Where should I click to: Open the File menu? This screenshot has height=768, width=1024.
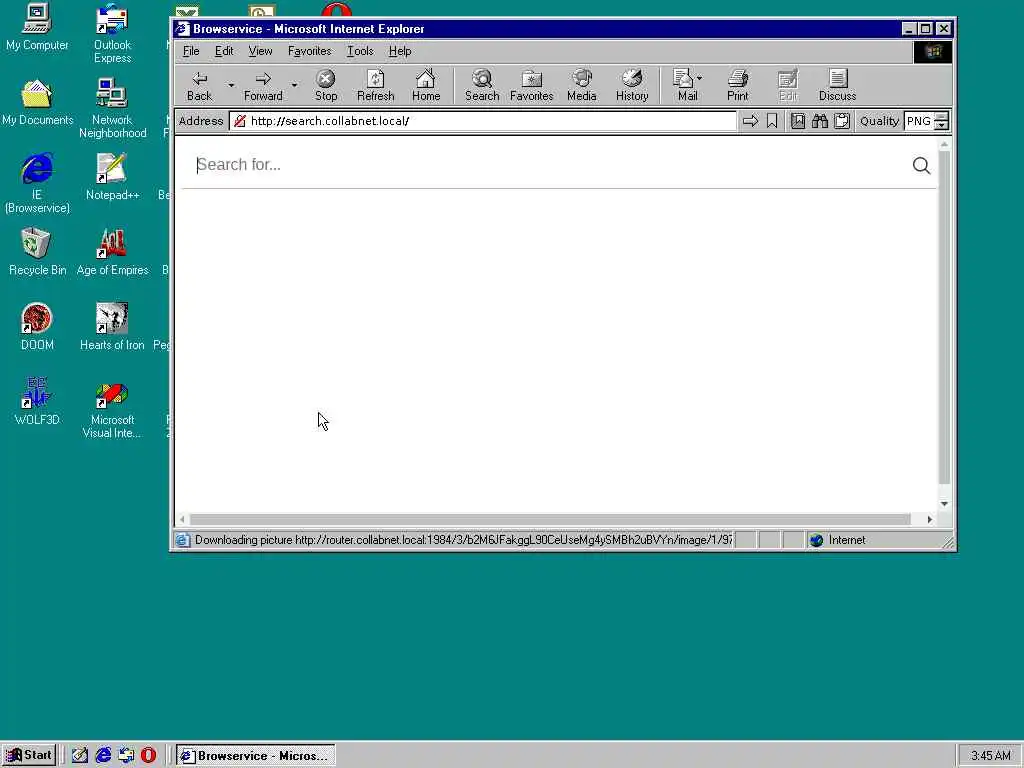191,51
